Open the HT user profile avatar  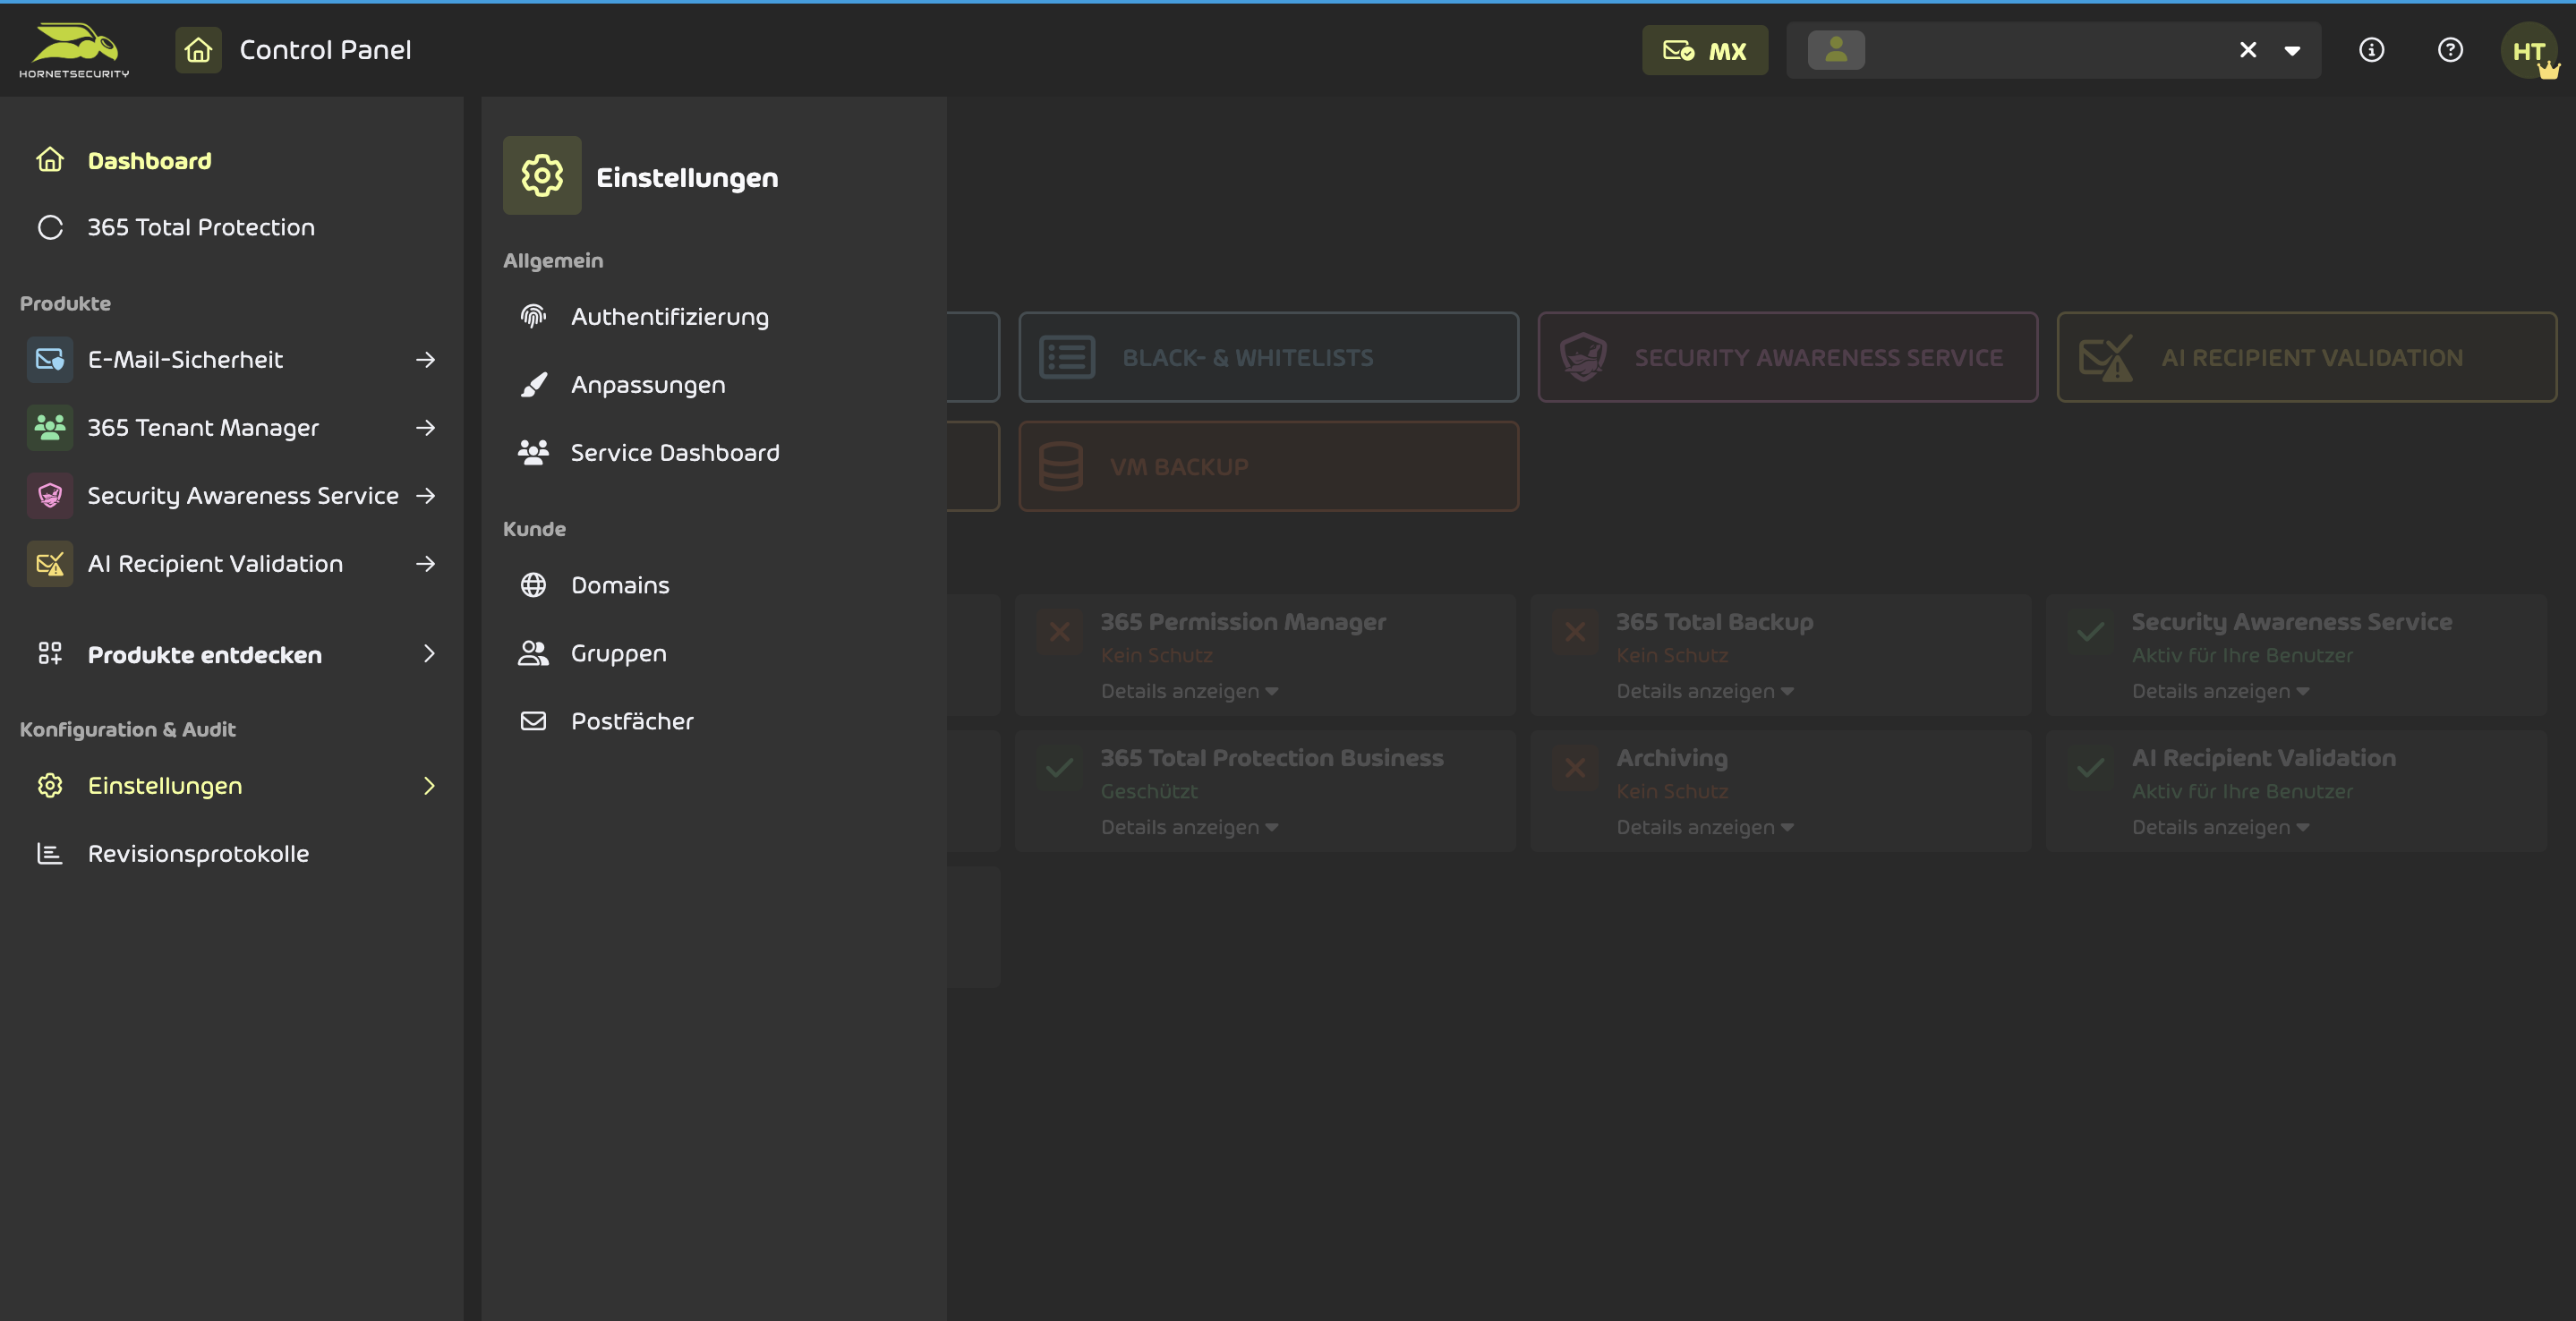click(x=2530, y=51)
